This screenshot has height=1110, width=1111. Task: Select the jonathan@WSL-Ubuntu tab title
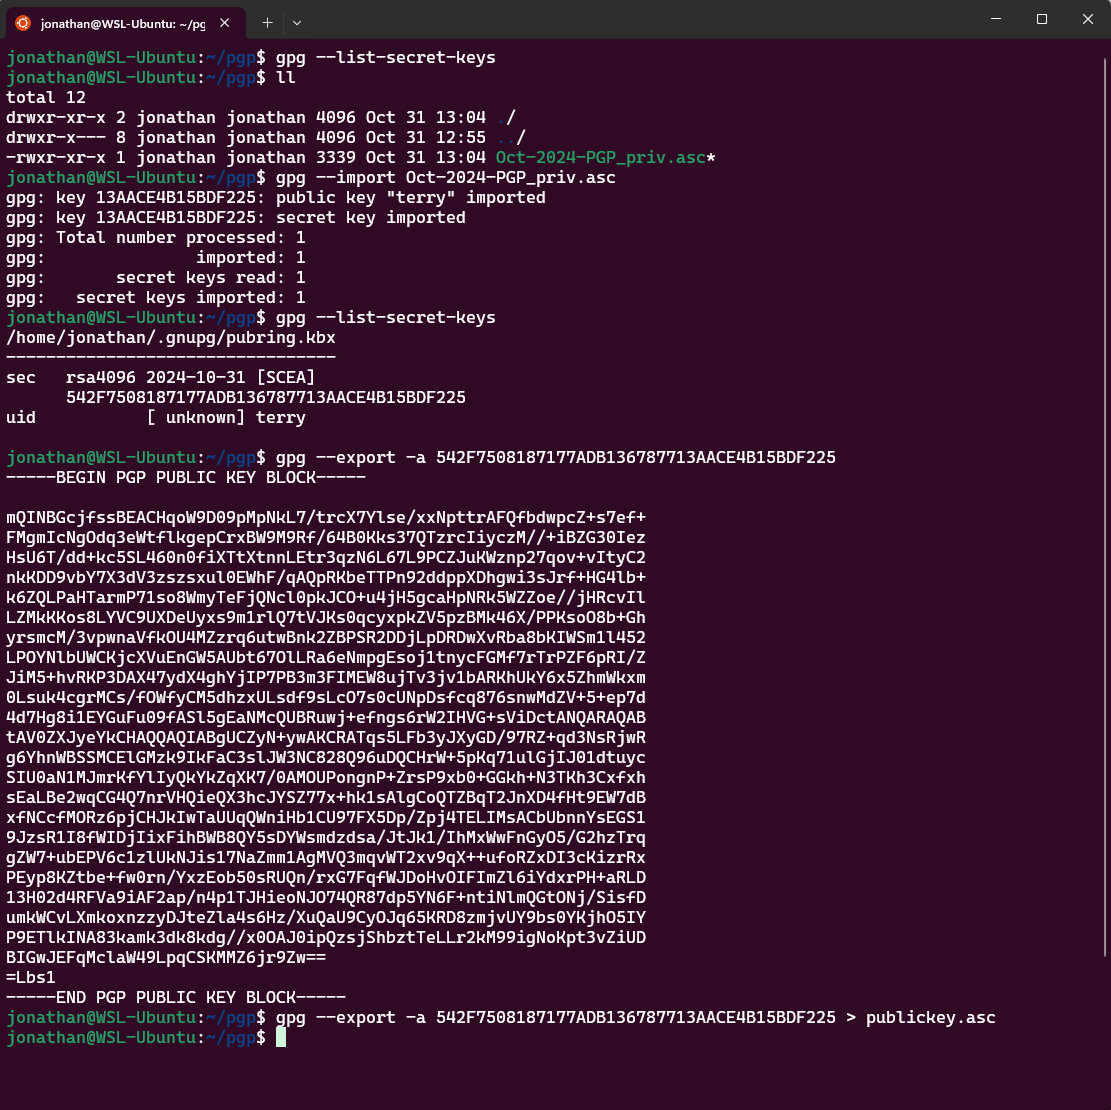(x=122, y=22)
